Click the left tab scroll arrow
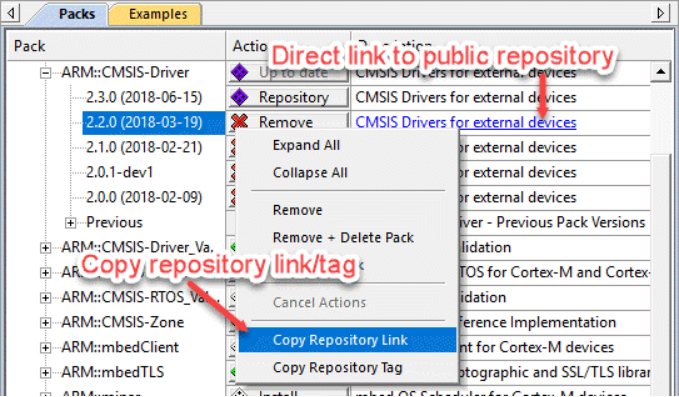This screenshot has height=397, width=679. click(11, 13)
